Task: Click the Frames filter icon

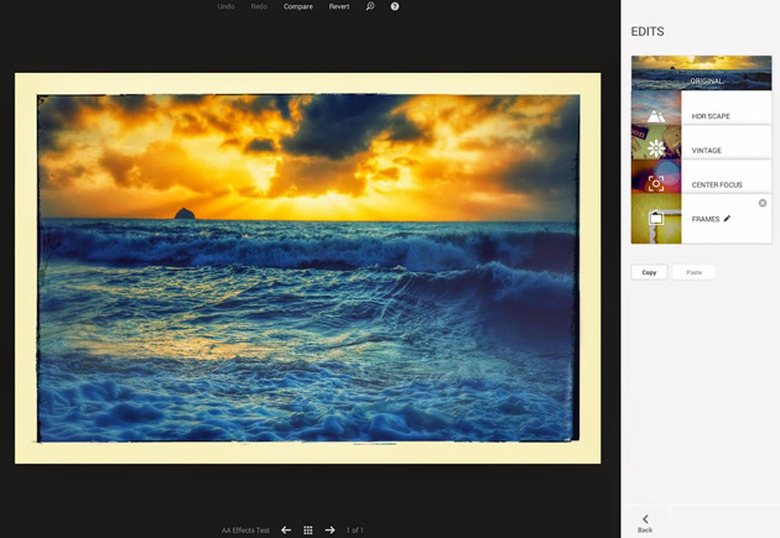Action: pos(656,218)
